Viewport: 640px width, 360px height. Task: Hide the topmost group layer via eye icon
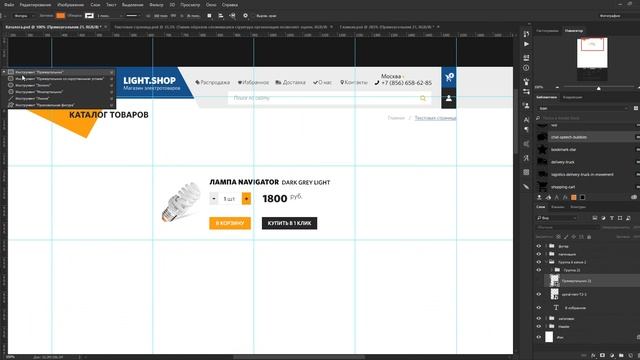(539, 246)
